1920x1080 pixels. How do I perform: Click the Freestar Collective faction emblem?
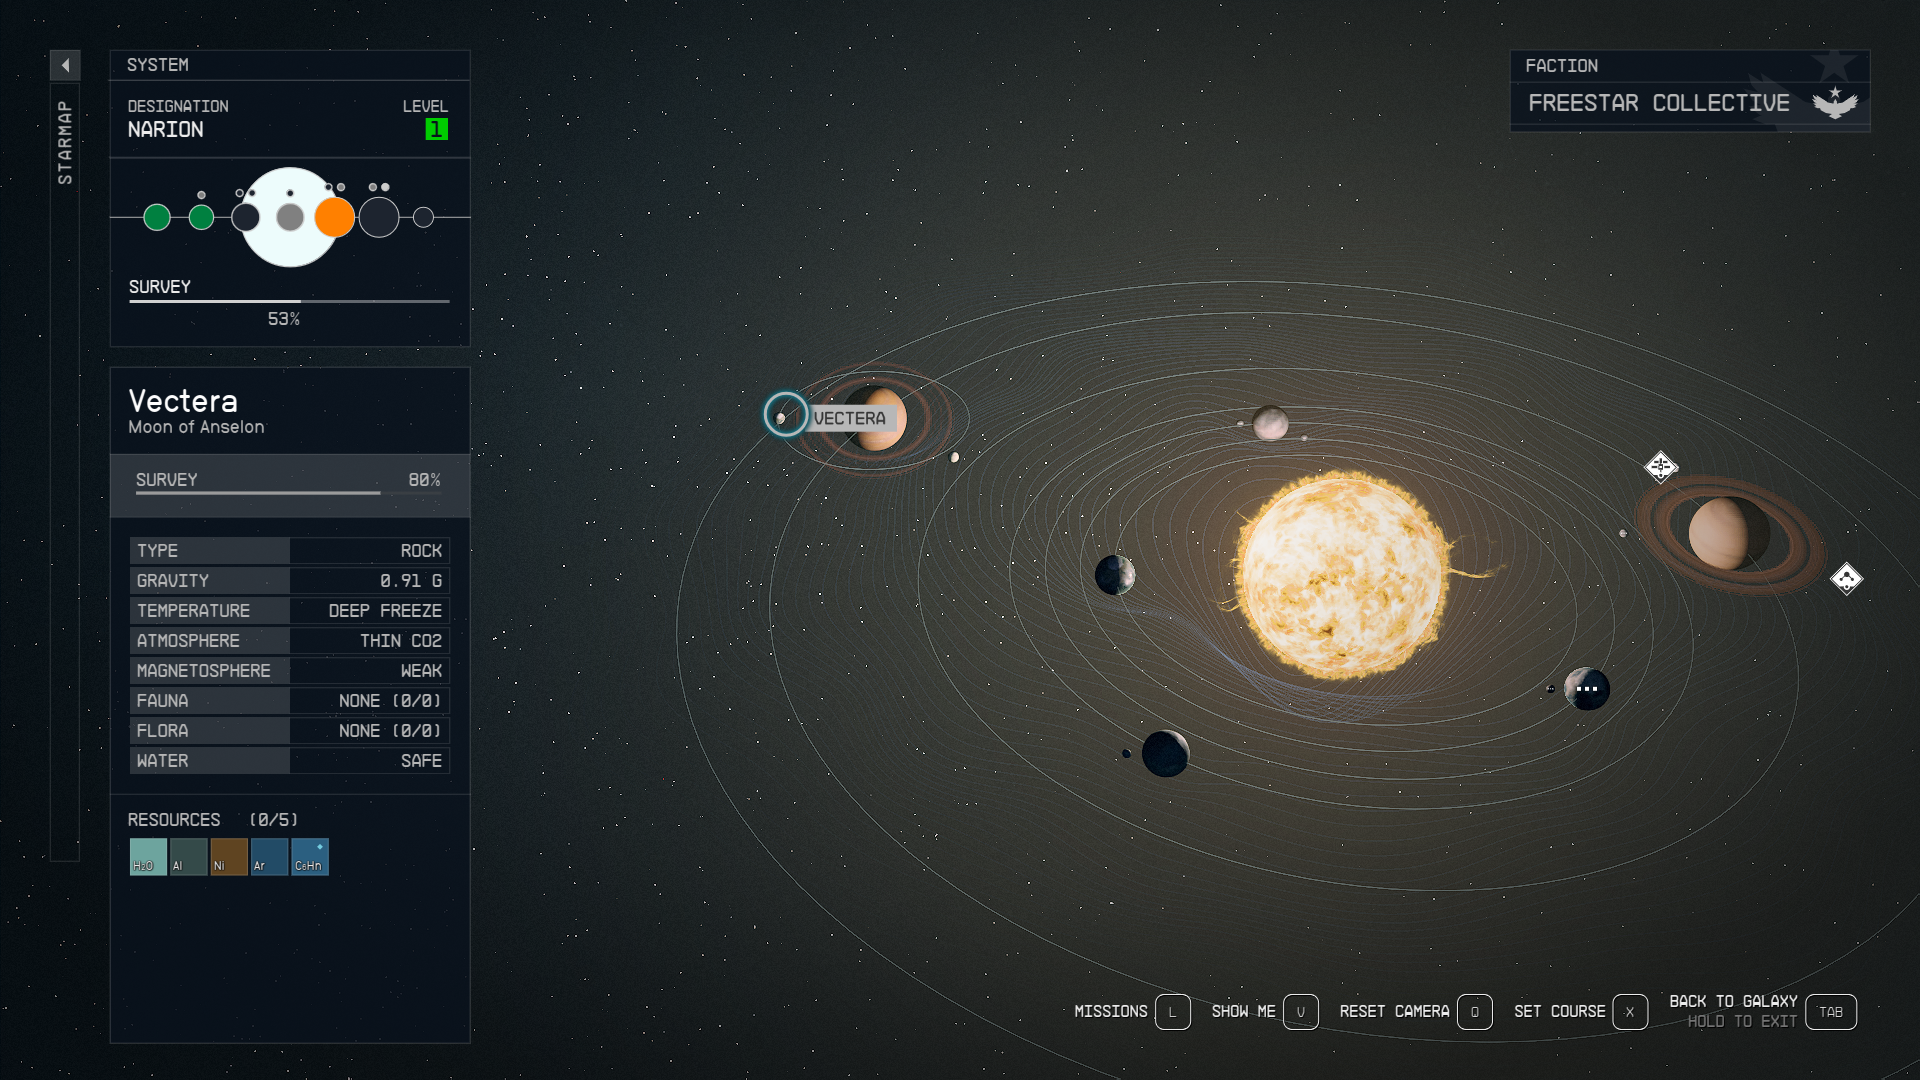click(x=1835, y=102)
